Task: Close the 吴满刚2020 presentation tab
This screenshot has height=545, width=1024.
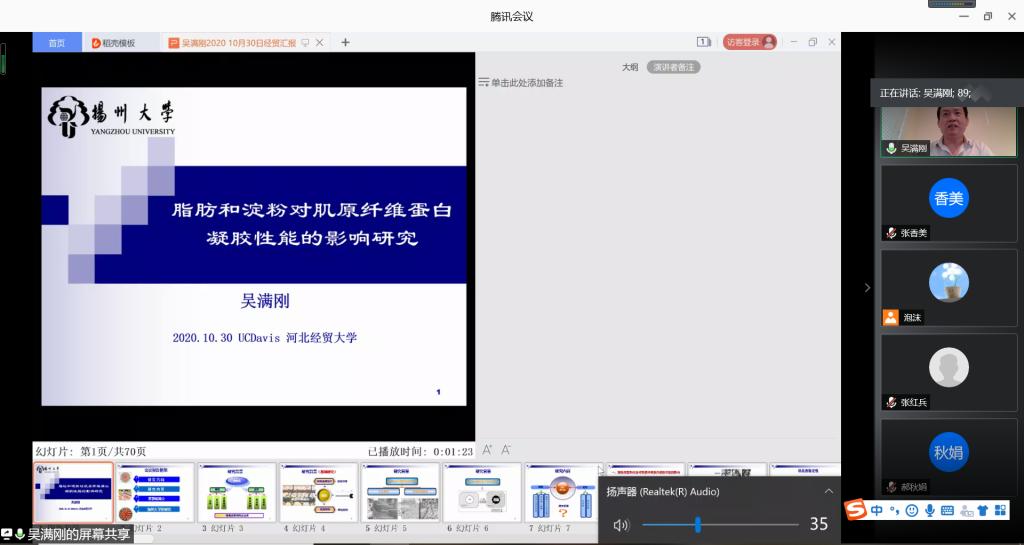Action: (x=320, y=43)
